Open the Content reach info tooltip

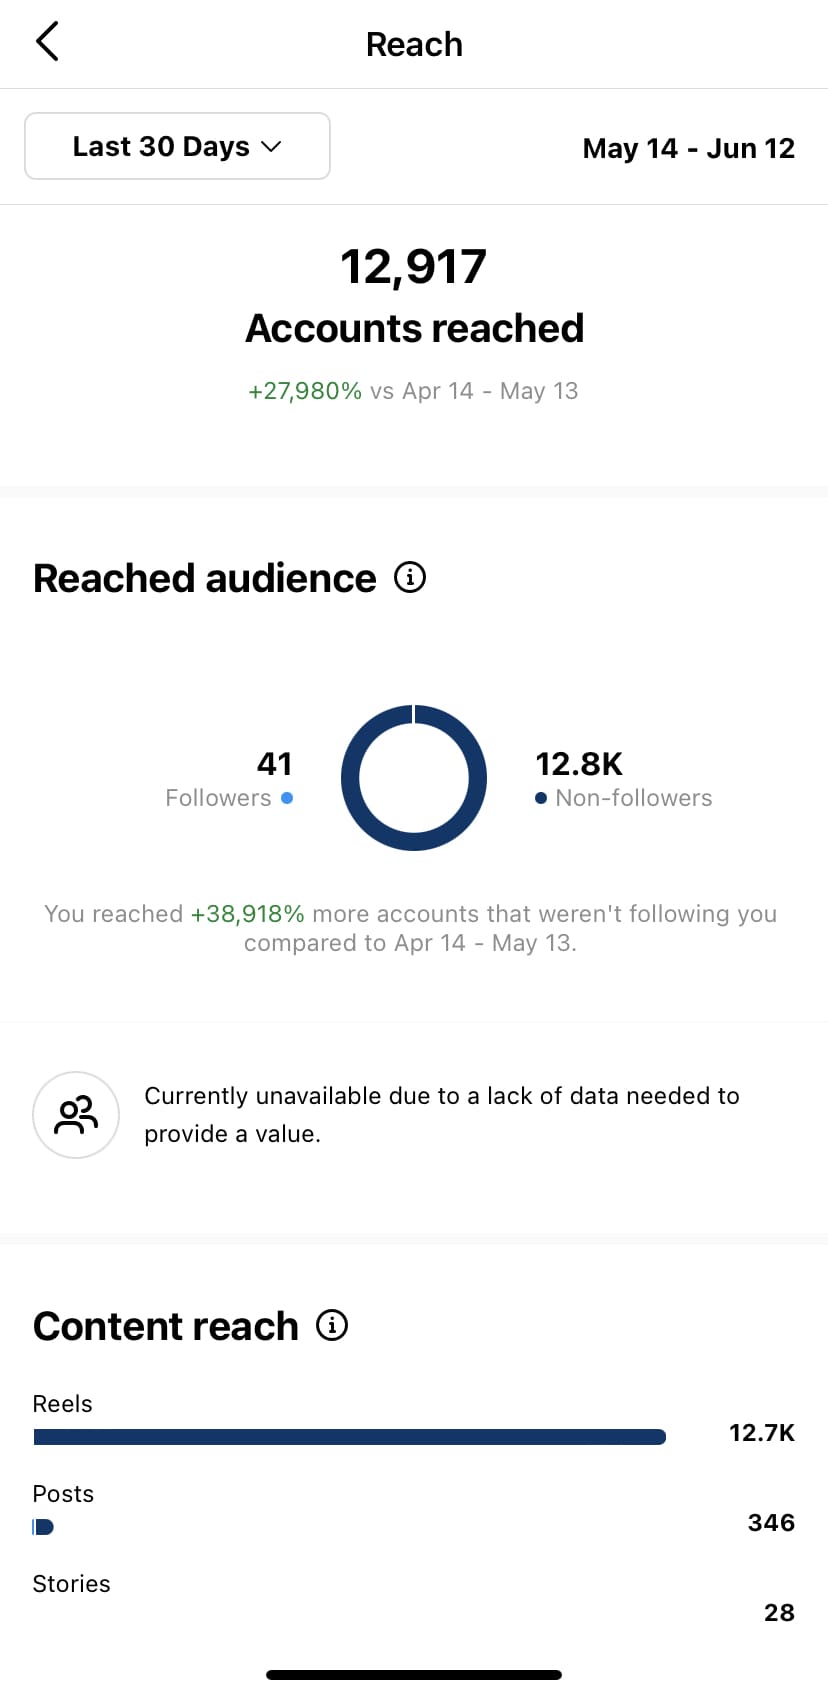[332, 1324]
